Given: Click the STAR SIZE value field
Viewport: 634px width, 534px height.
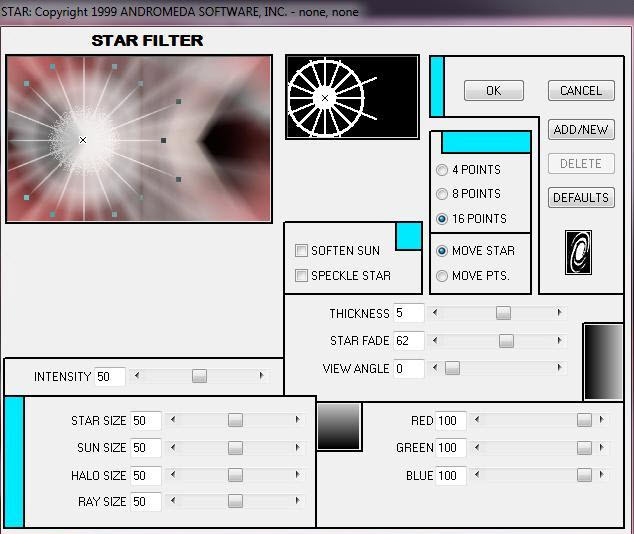Looking at the screenshot, I should click(146, 421).
